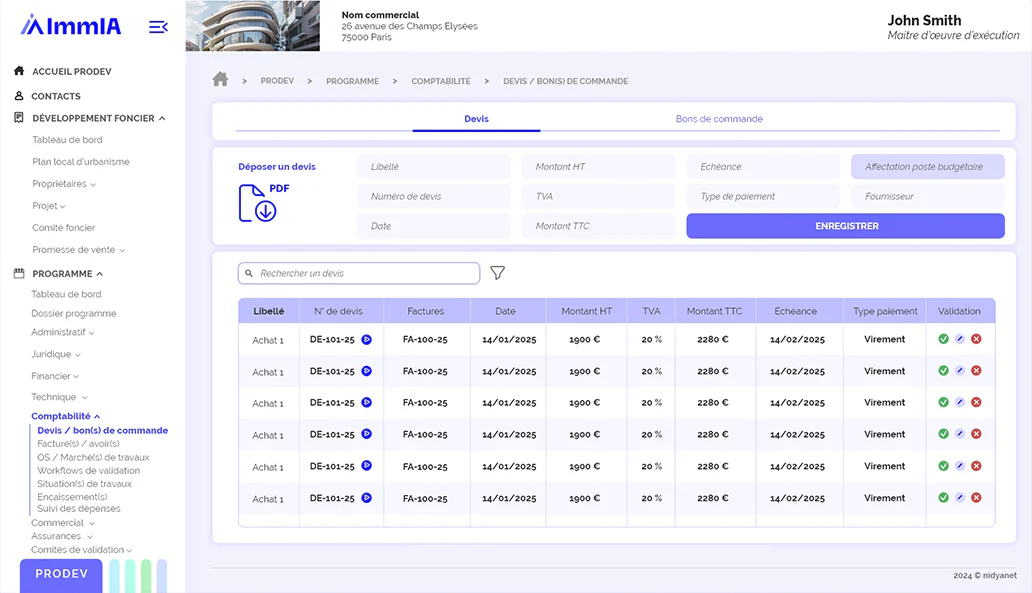Edit the fifth table row with pencil icon
The width and height of the screenshot is (1032, 593).
point(960,466)
